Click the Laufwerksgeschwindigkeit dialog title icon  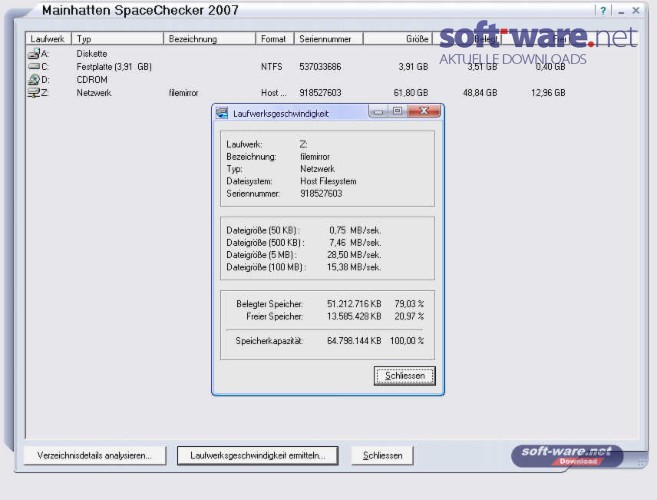coord(222,113)
